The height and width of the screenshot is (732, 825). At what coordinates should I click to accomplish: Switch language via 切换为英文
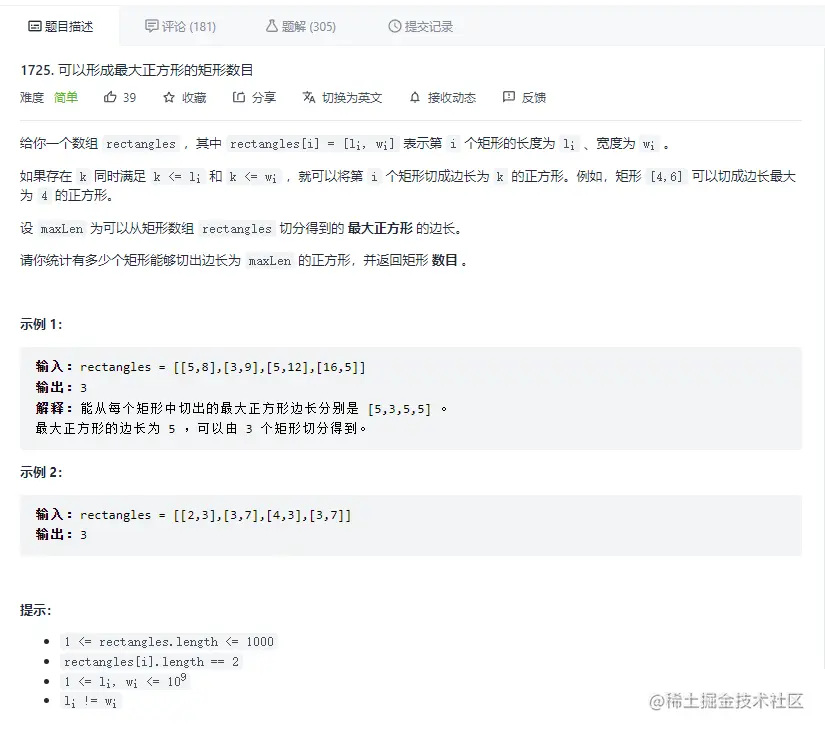pos(352,98)
